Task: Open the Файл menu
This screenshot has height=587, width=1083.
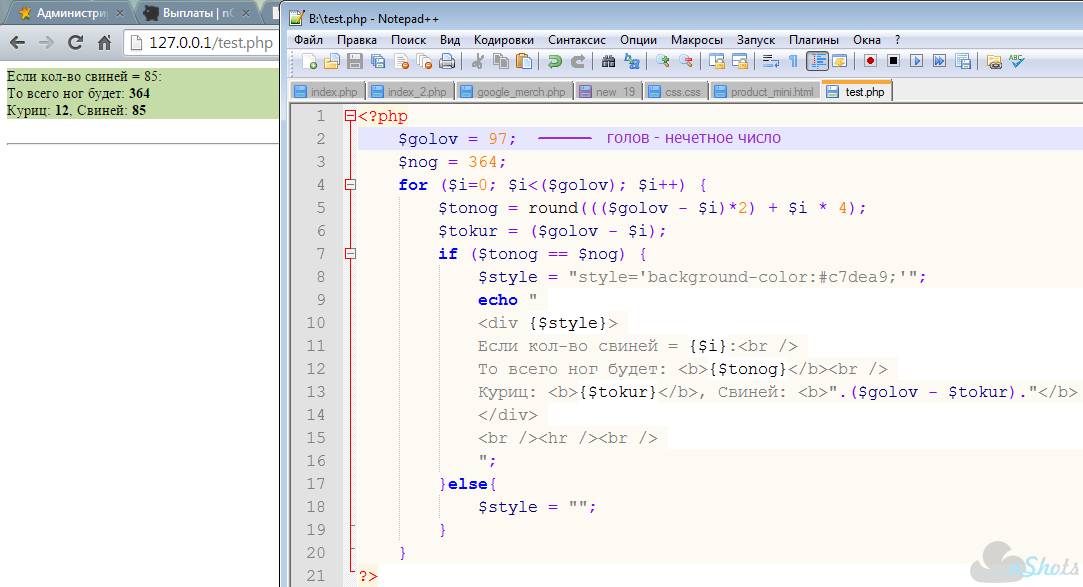Action: [308, 40]
